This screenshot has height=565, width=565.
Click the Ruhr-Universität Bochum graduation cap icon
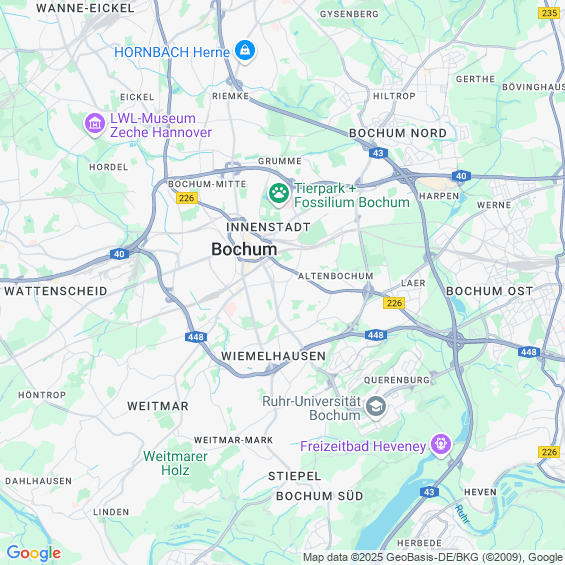click(x=375, y=407)
